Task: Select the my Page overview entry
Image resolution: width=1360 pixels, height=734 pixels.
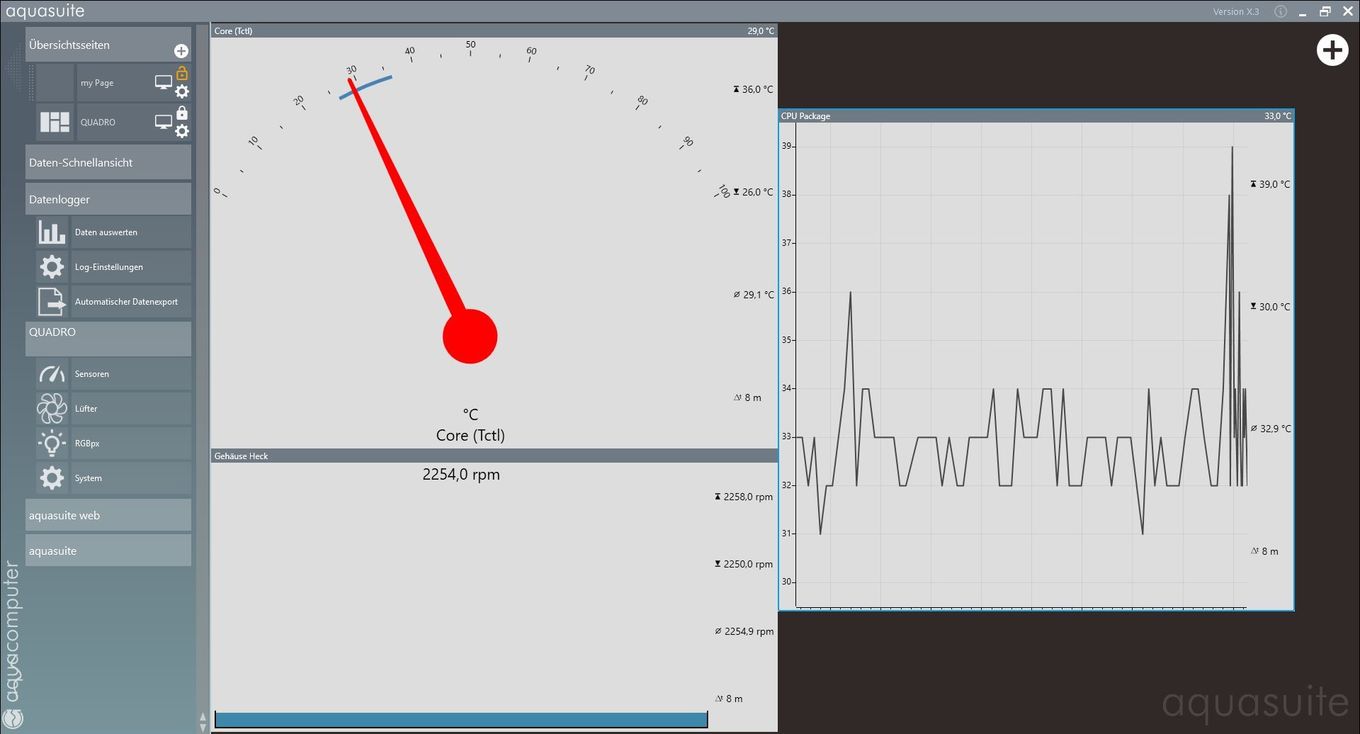Action: [97, 83]
